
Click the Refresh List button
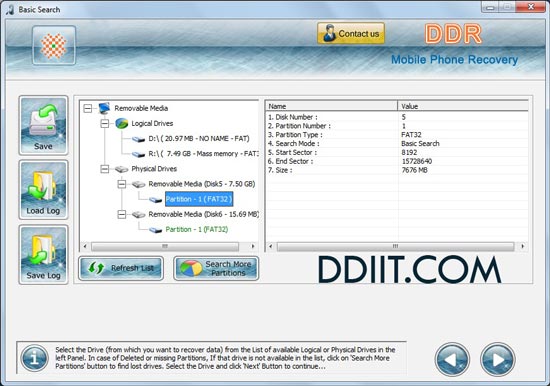pos(121,268)
